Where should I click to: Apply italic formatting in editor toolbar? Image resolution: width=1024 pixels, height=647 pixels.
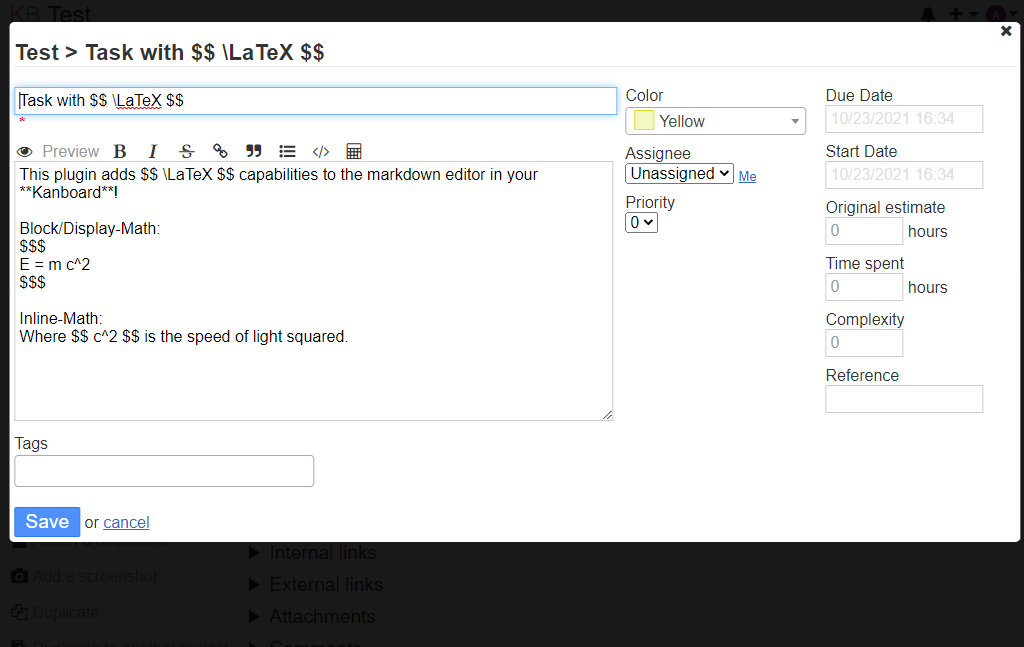(153, 151)
